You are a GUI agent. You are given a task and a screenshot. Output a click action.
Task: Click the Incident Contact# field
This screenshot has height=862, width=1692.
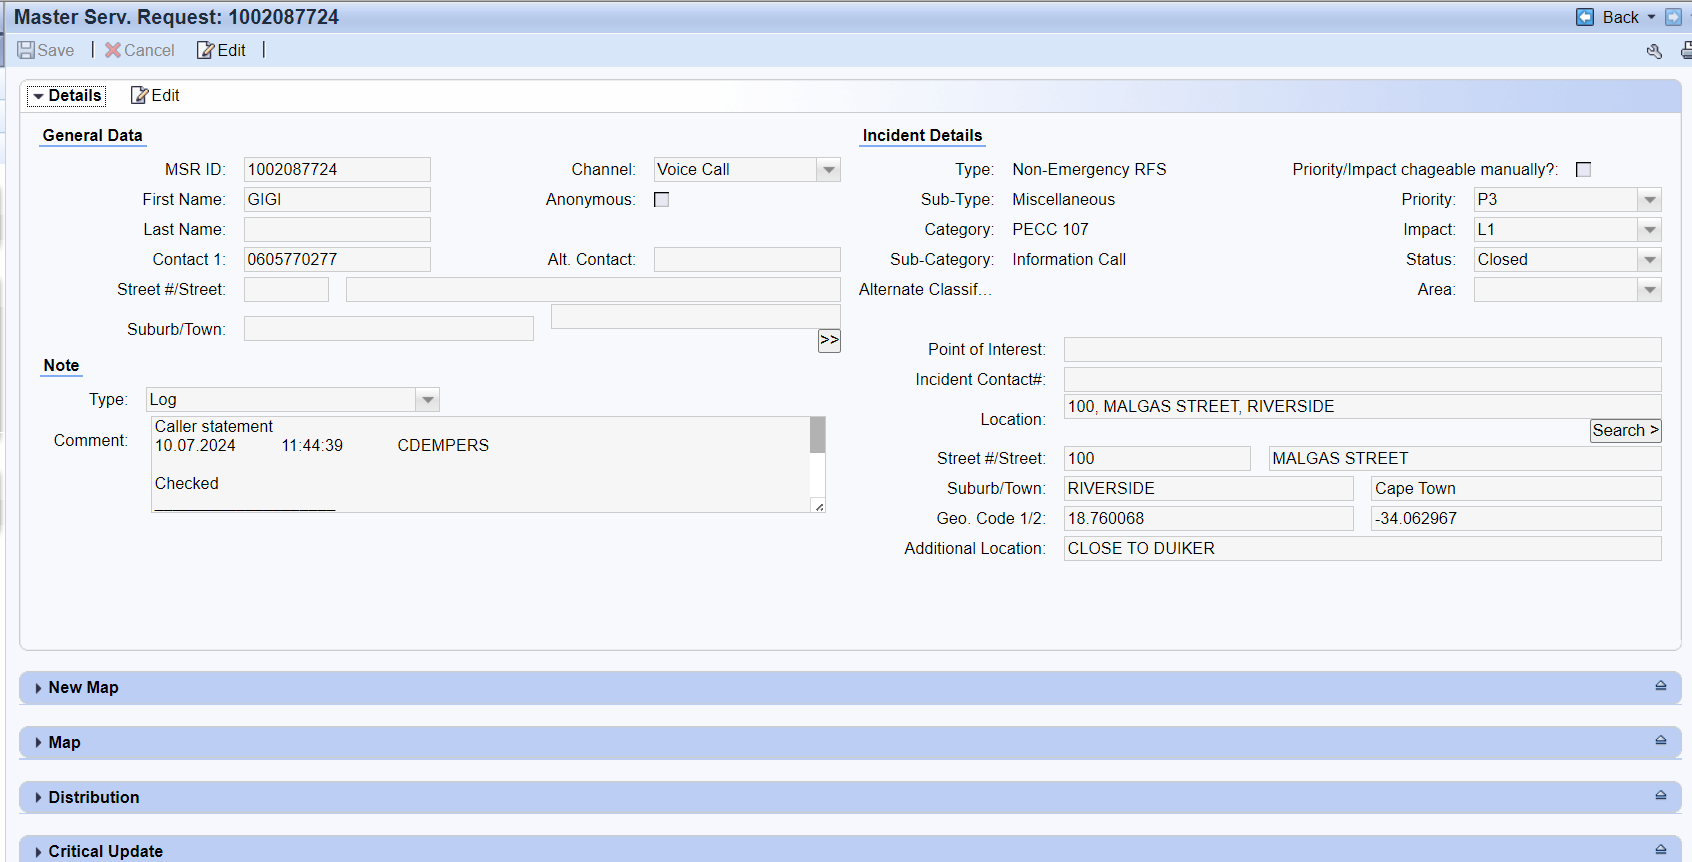tap(1362, 380)
